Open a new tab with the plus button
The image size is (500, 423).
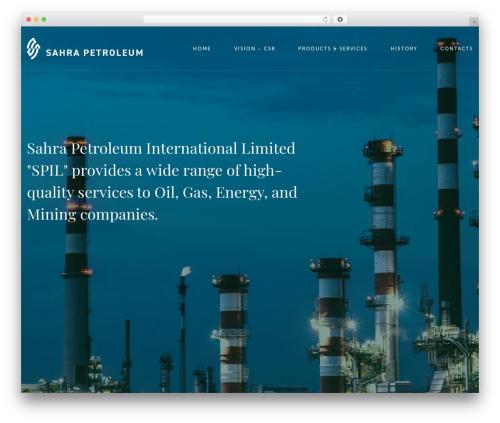tap(474, 22)
